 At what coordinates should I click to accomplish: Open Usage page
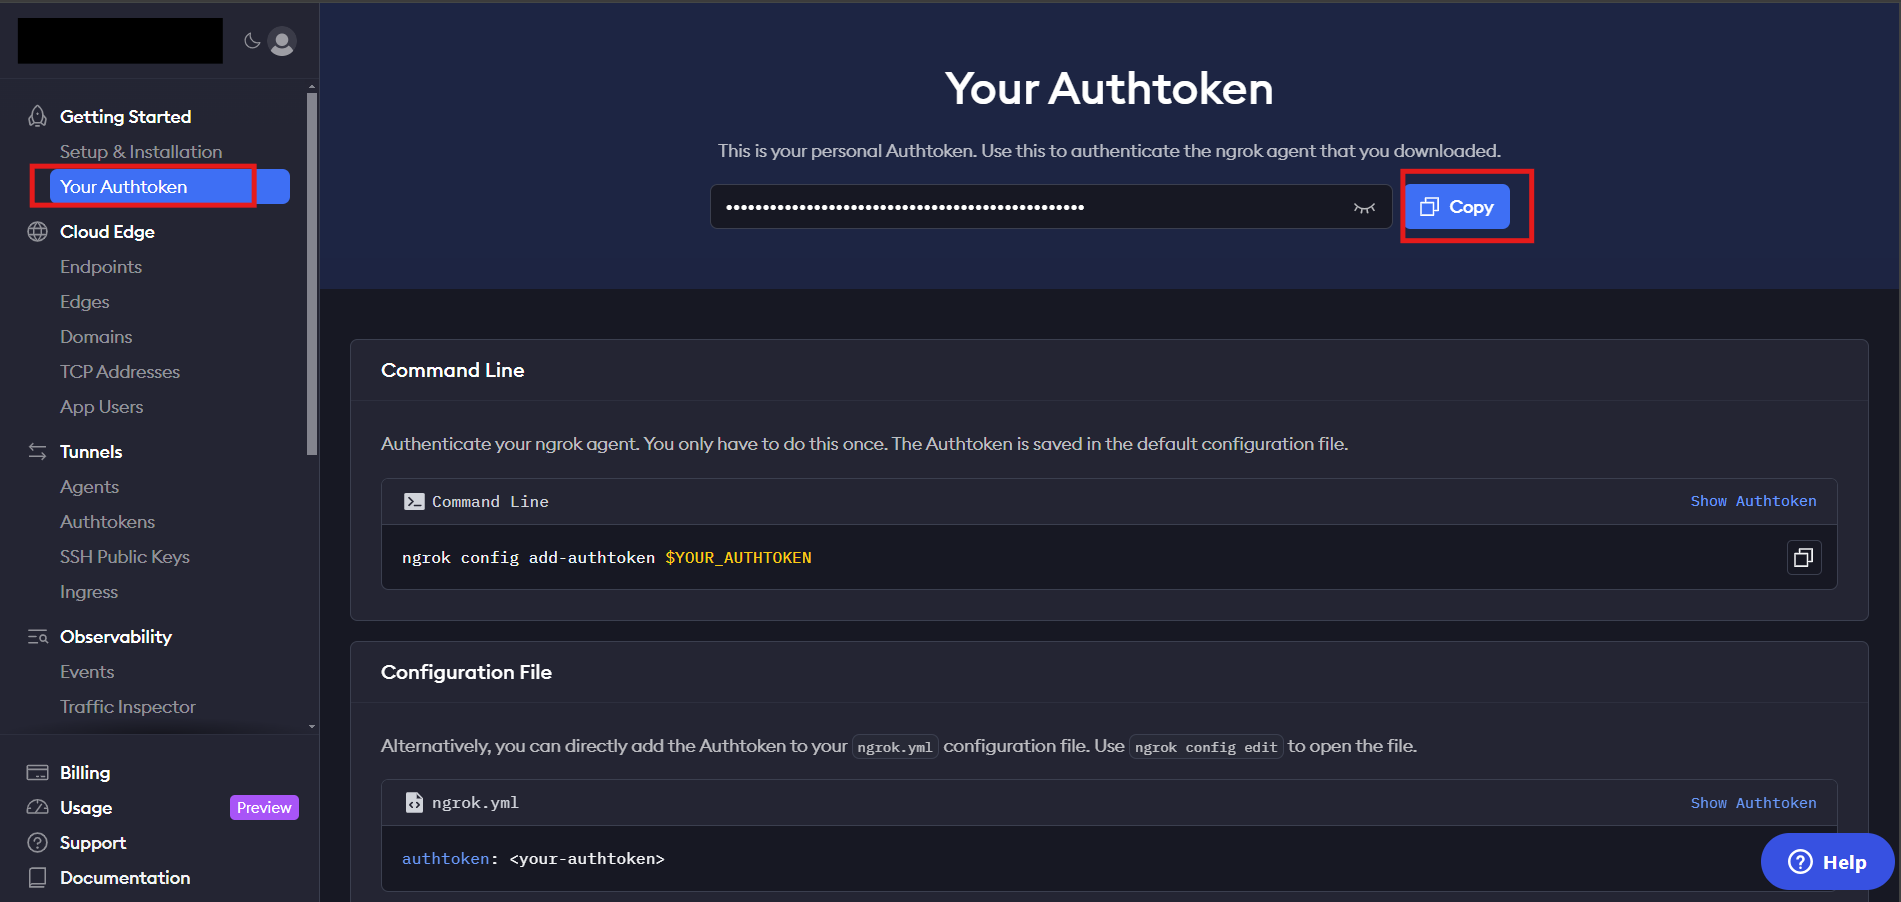point(86,807)
